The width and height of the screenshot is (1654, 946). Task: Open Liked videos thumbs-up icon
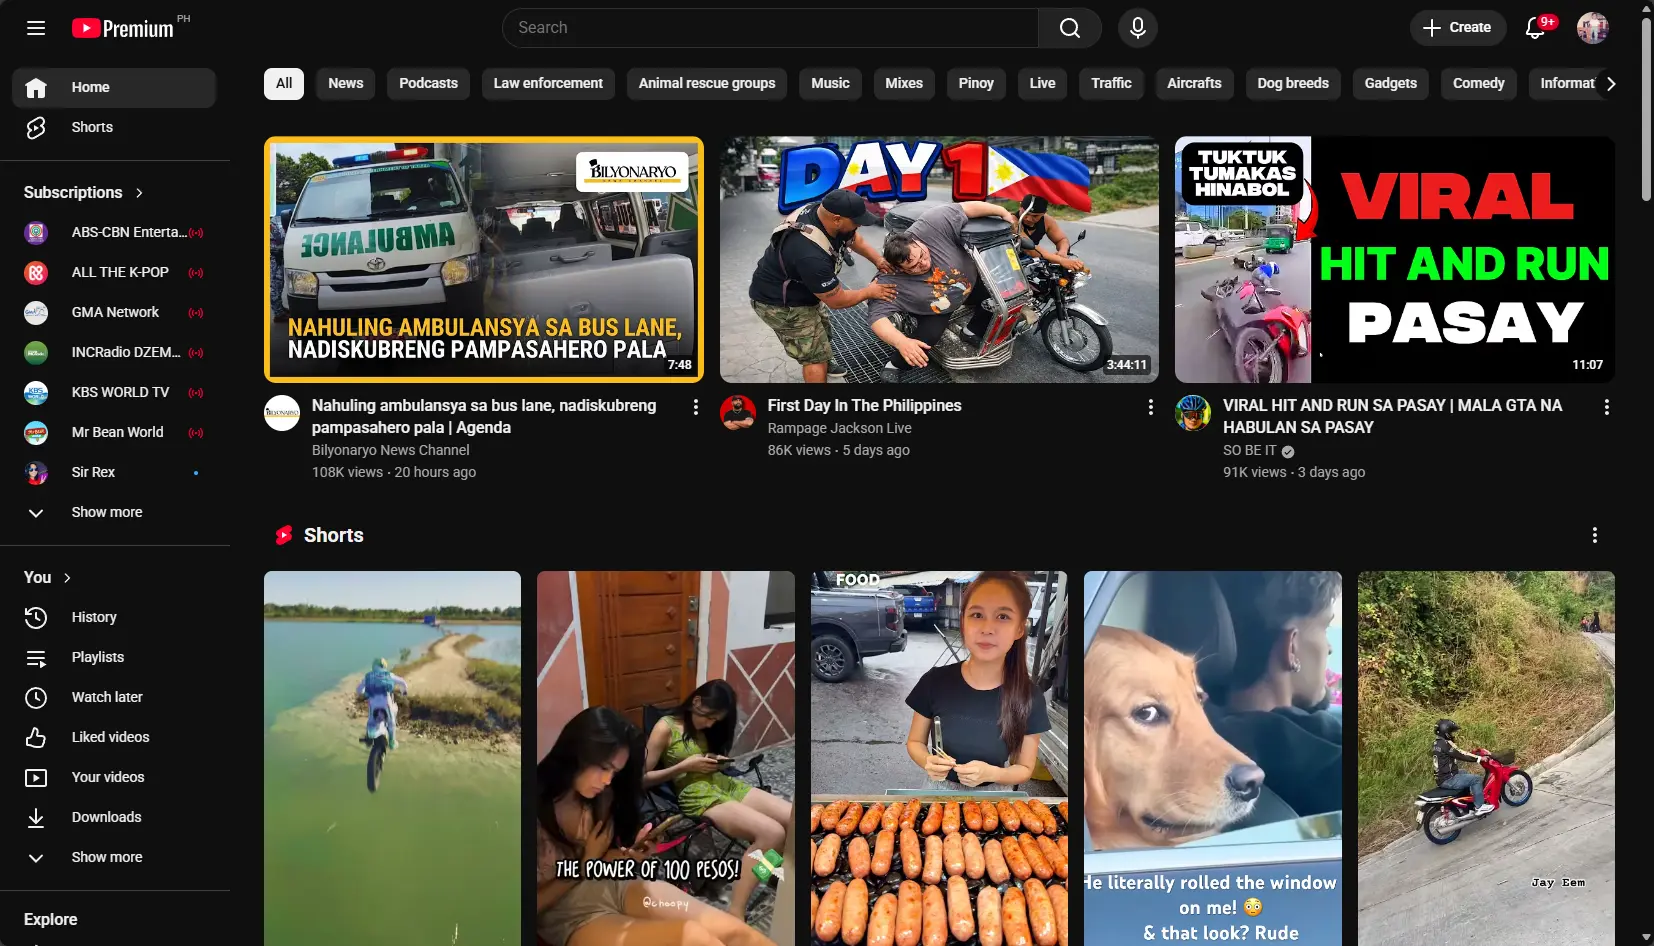(x=36, y=737)
